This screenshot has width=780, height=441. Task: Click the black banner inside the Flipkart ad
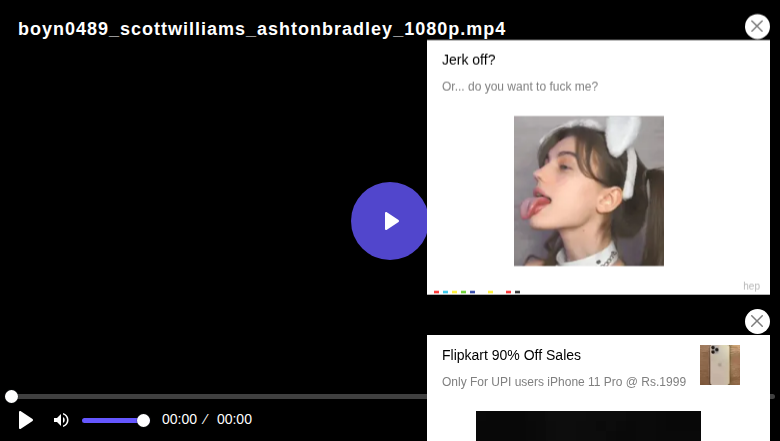point(588,426)
